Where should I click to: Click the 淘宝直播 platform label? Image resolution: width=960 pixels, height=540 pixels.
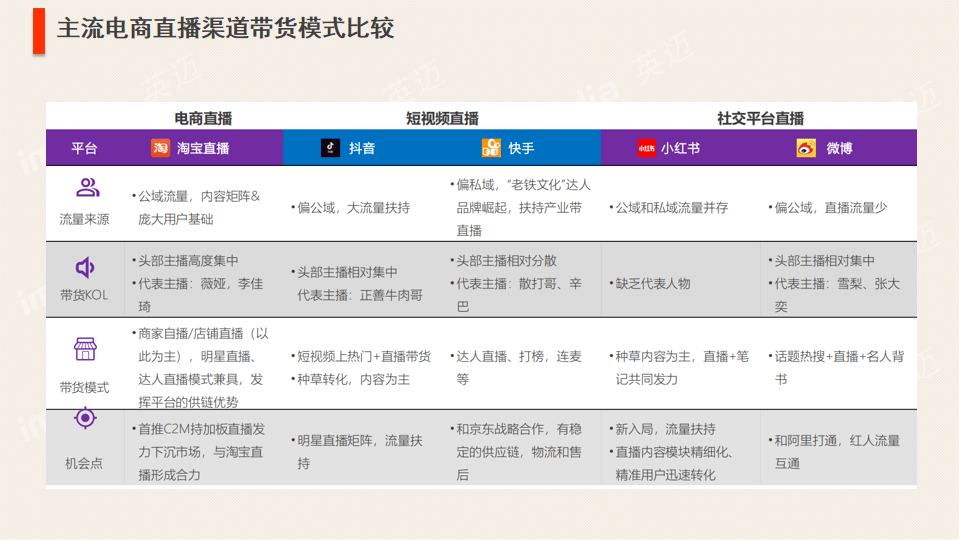click(203, 148)
